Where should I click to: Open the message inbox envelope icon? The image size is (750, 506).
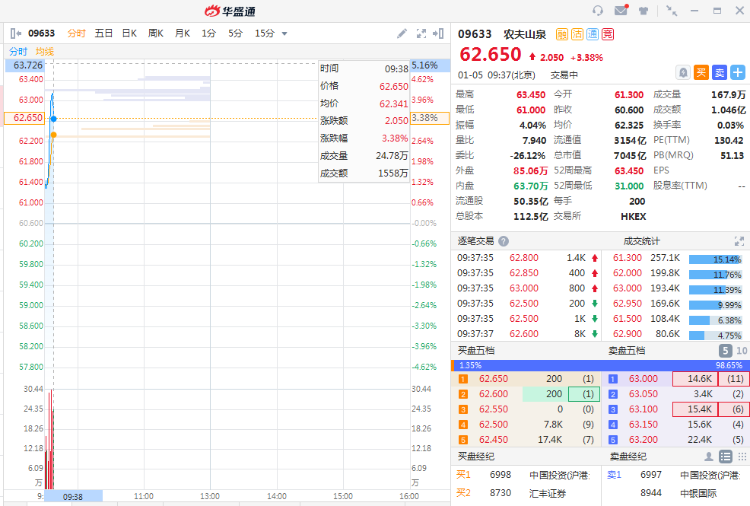(x=621, y=10)
